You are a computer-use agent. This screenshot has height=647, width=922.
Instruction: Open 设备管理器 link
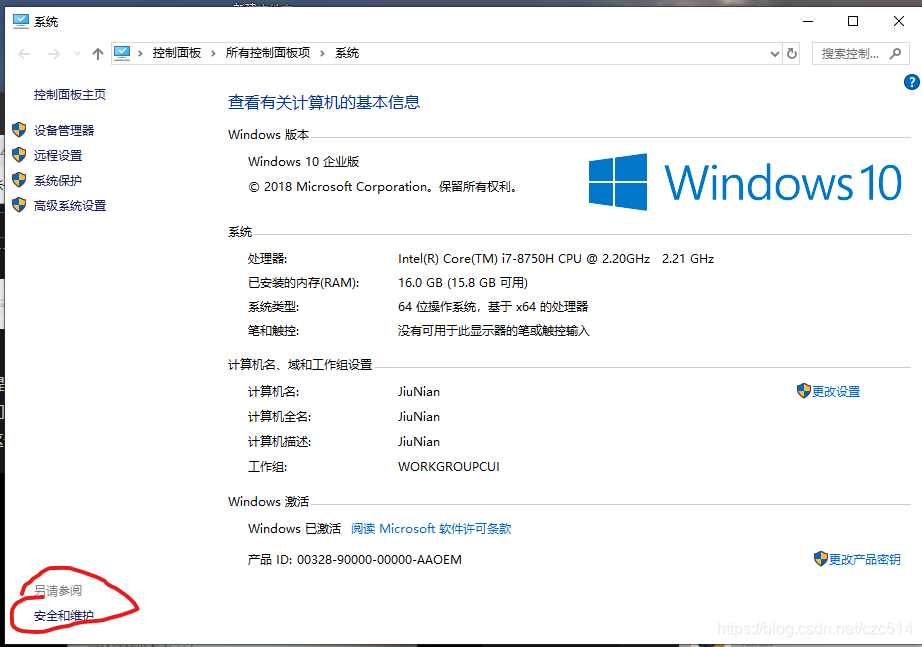[x=64, y=131]
